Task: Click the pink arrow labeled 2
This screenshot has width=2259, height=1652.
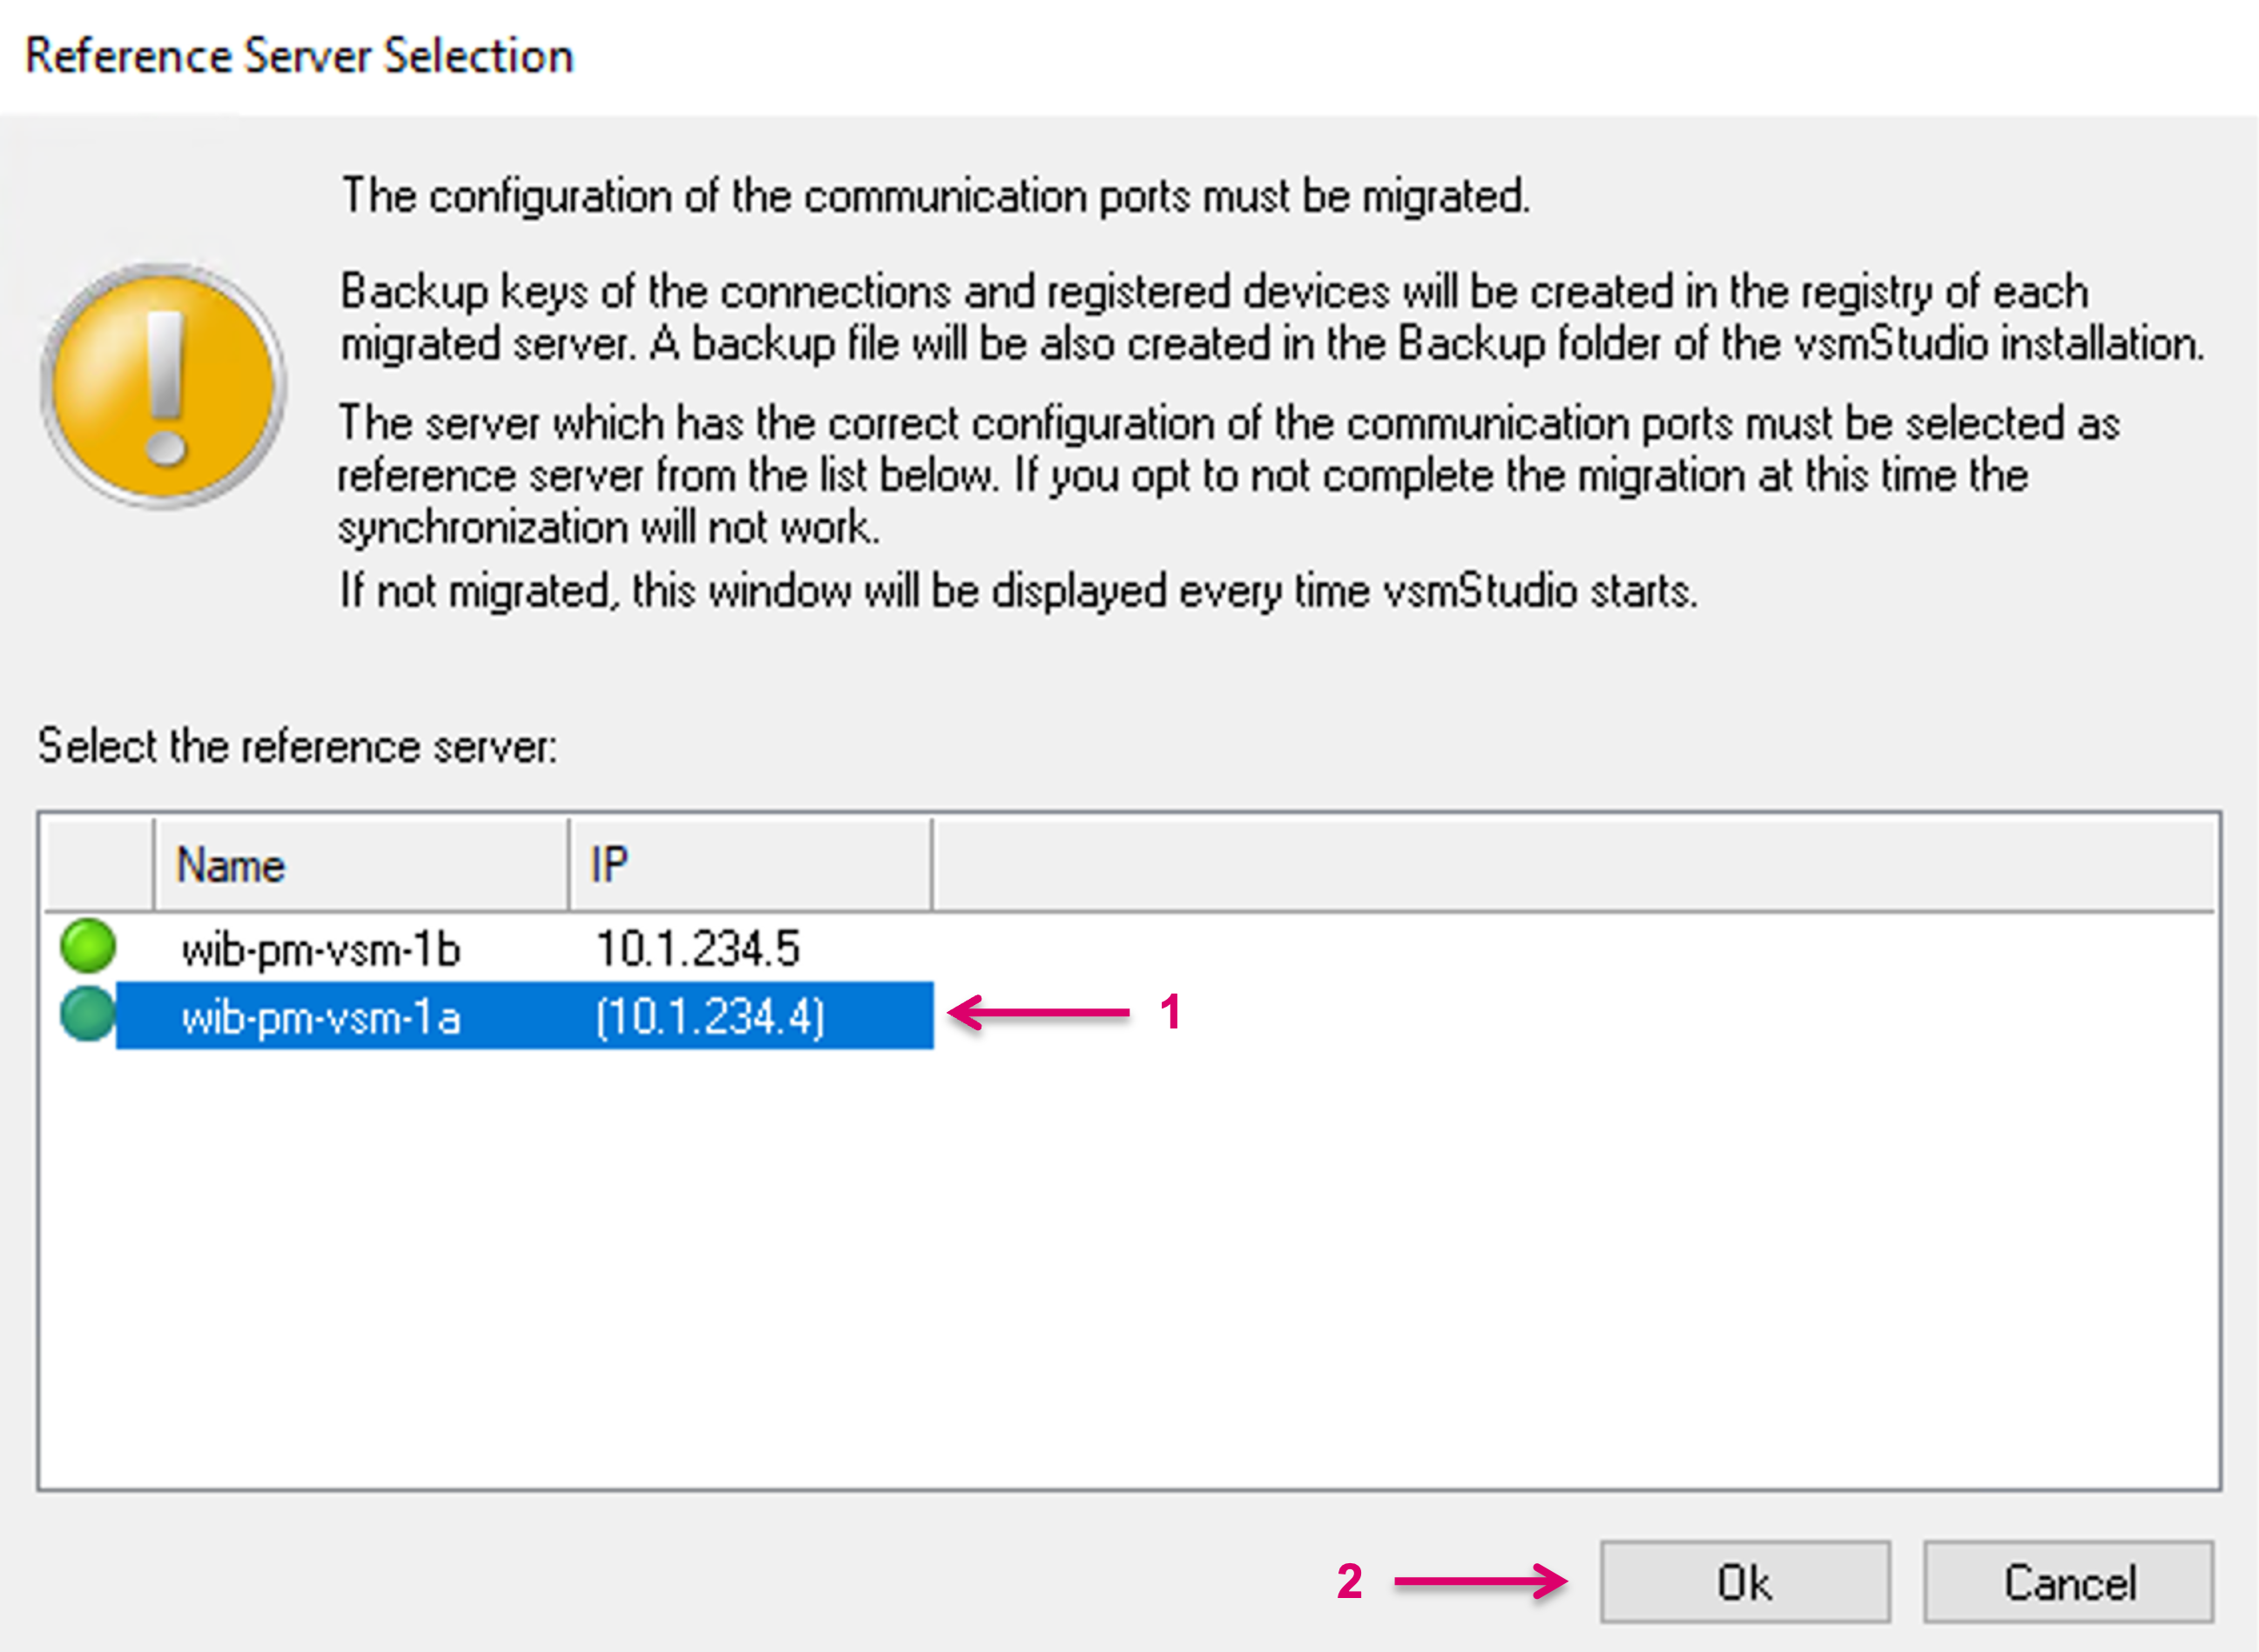Action: coord(1480,1582)
